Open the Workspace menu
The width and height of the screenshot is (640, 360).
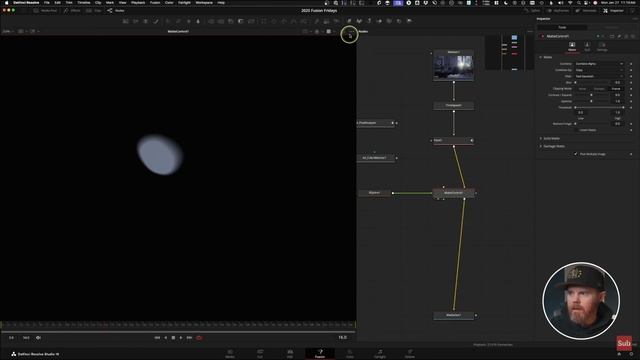click(x=204, y=2)
